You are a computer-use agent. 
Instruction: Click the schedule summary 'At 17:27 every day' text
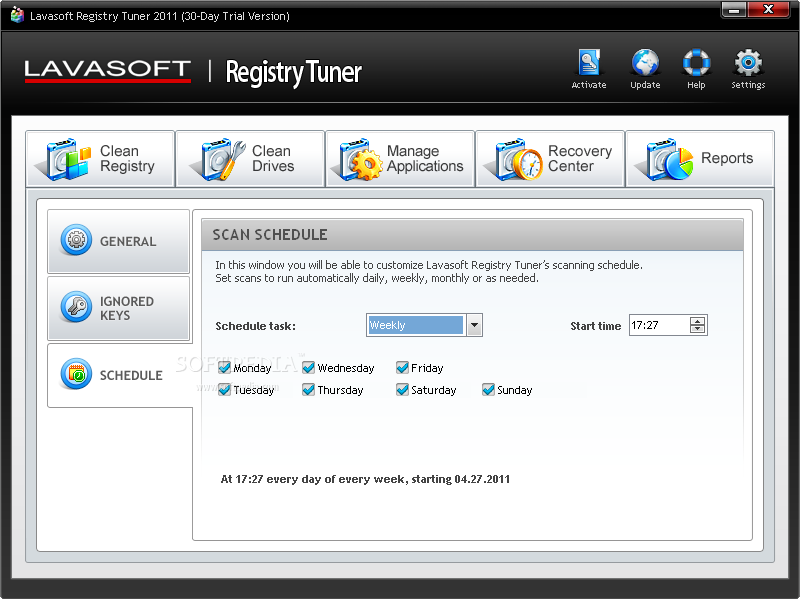click(x=365, y=479)
